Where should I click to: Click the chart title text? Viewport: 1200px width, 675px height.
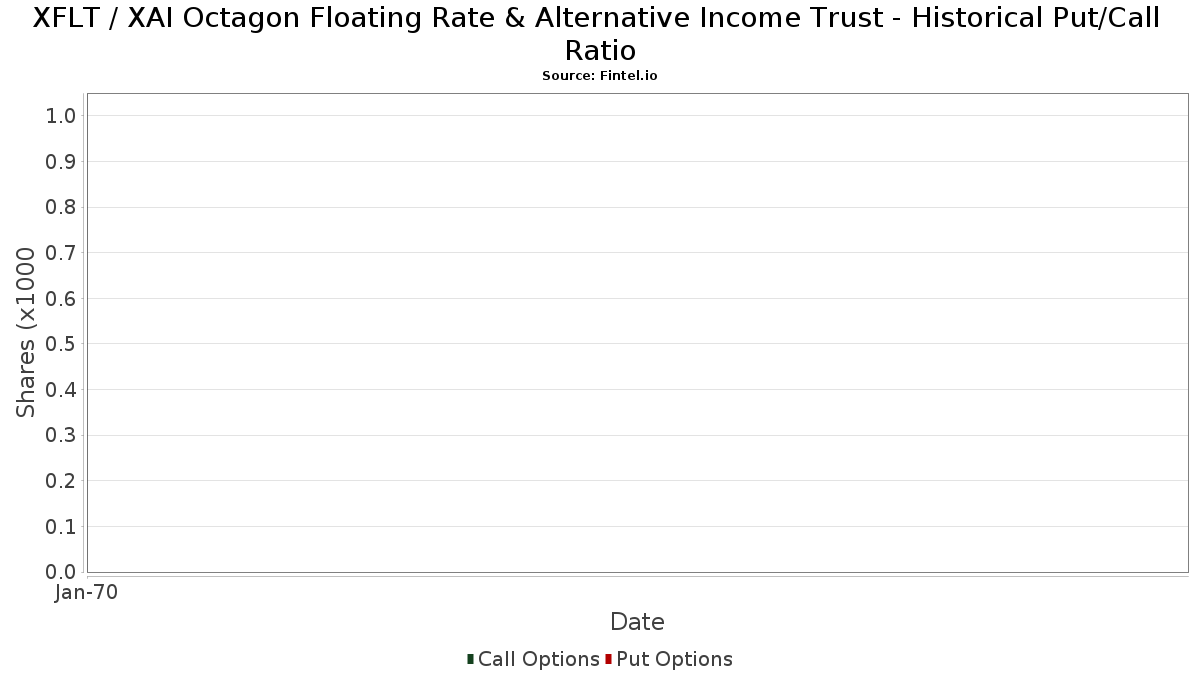point(597,33)
